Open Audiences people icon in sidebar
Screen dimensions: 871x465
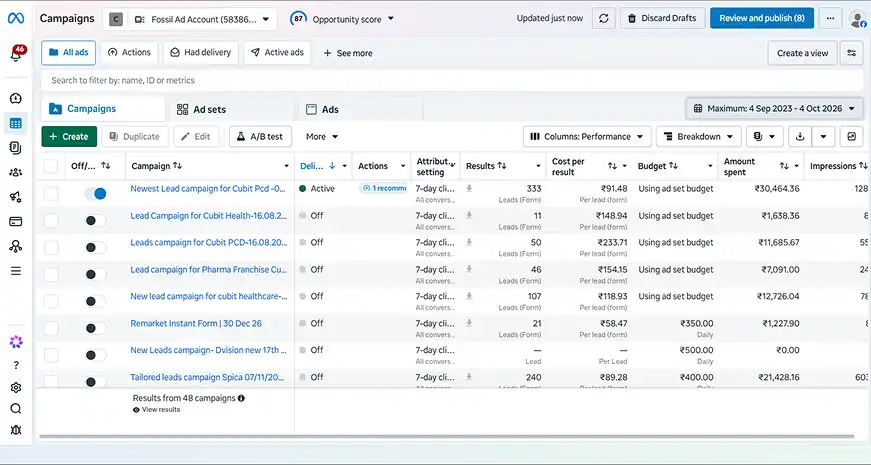(16, 172)
